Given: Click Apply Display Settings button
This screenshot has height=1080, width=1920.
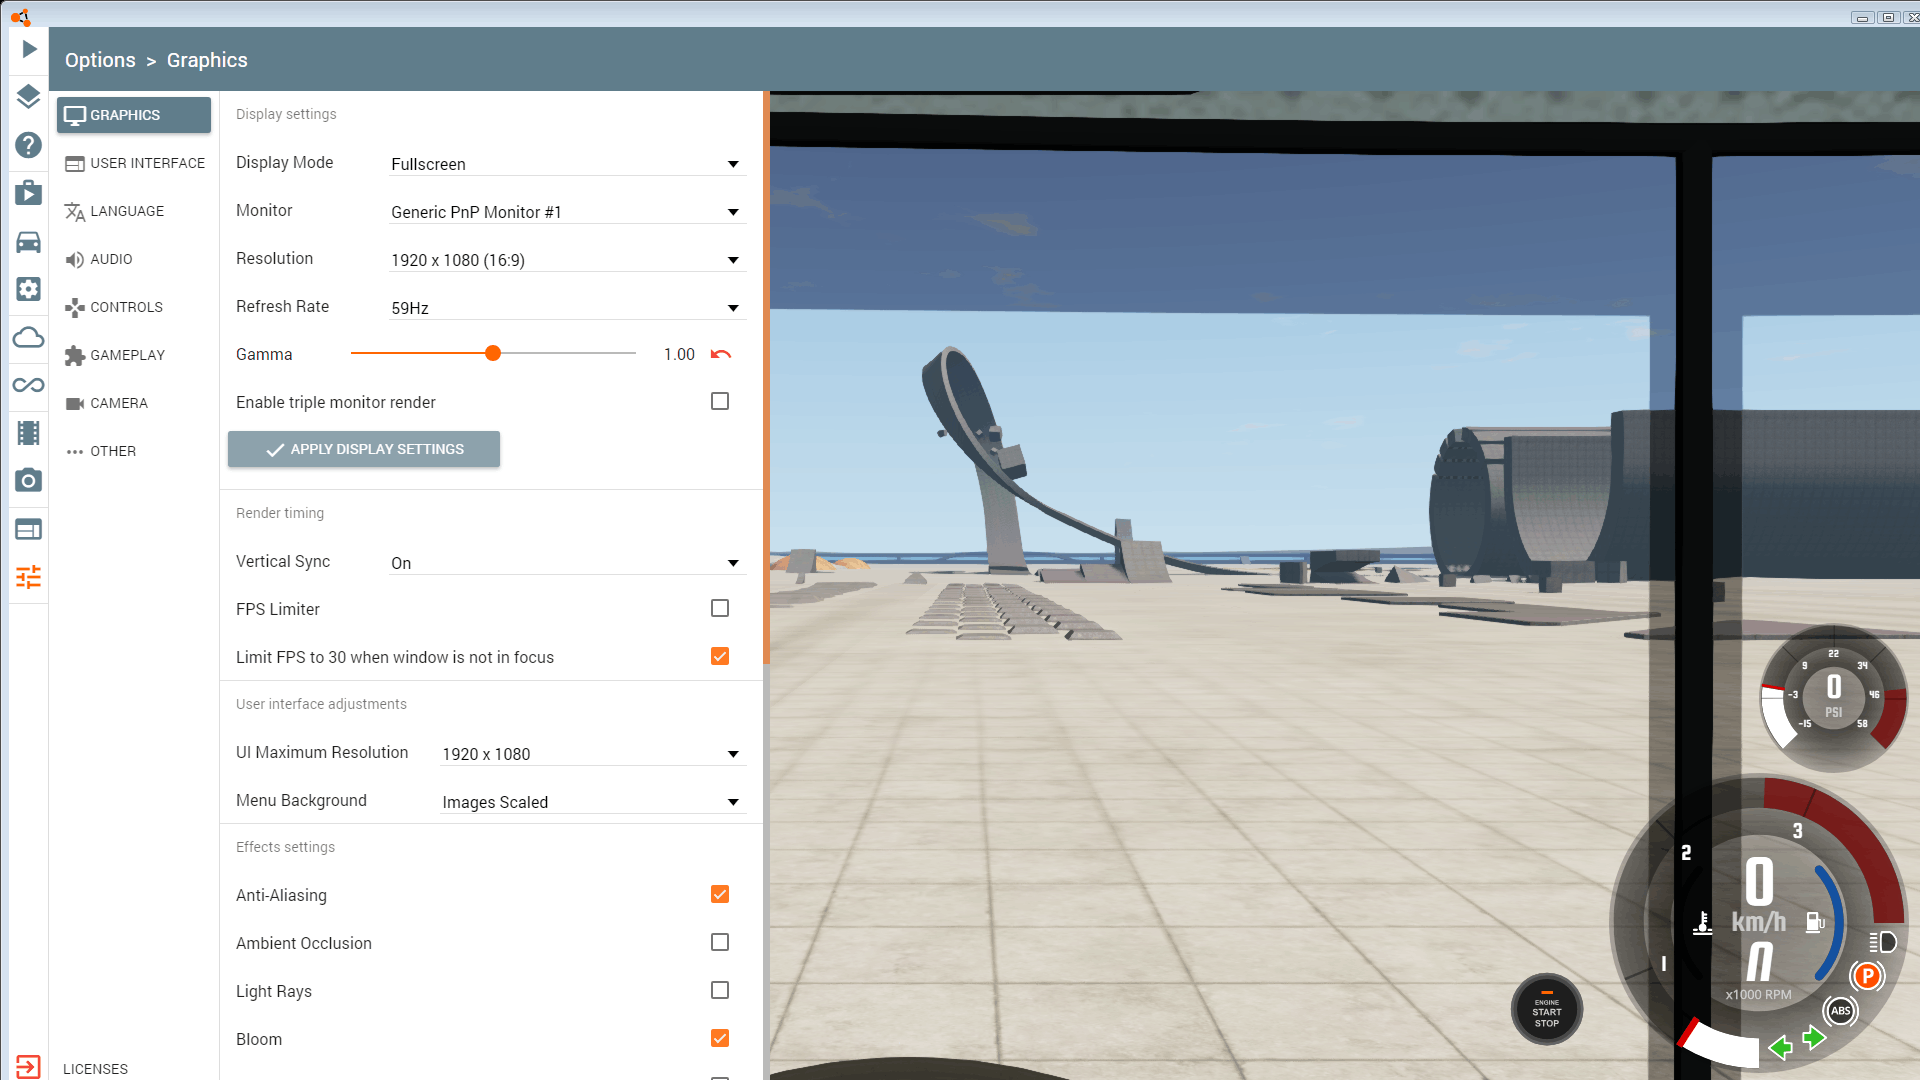Looking at the screenshot, I should click(x=364, y=449).
